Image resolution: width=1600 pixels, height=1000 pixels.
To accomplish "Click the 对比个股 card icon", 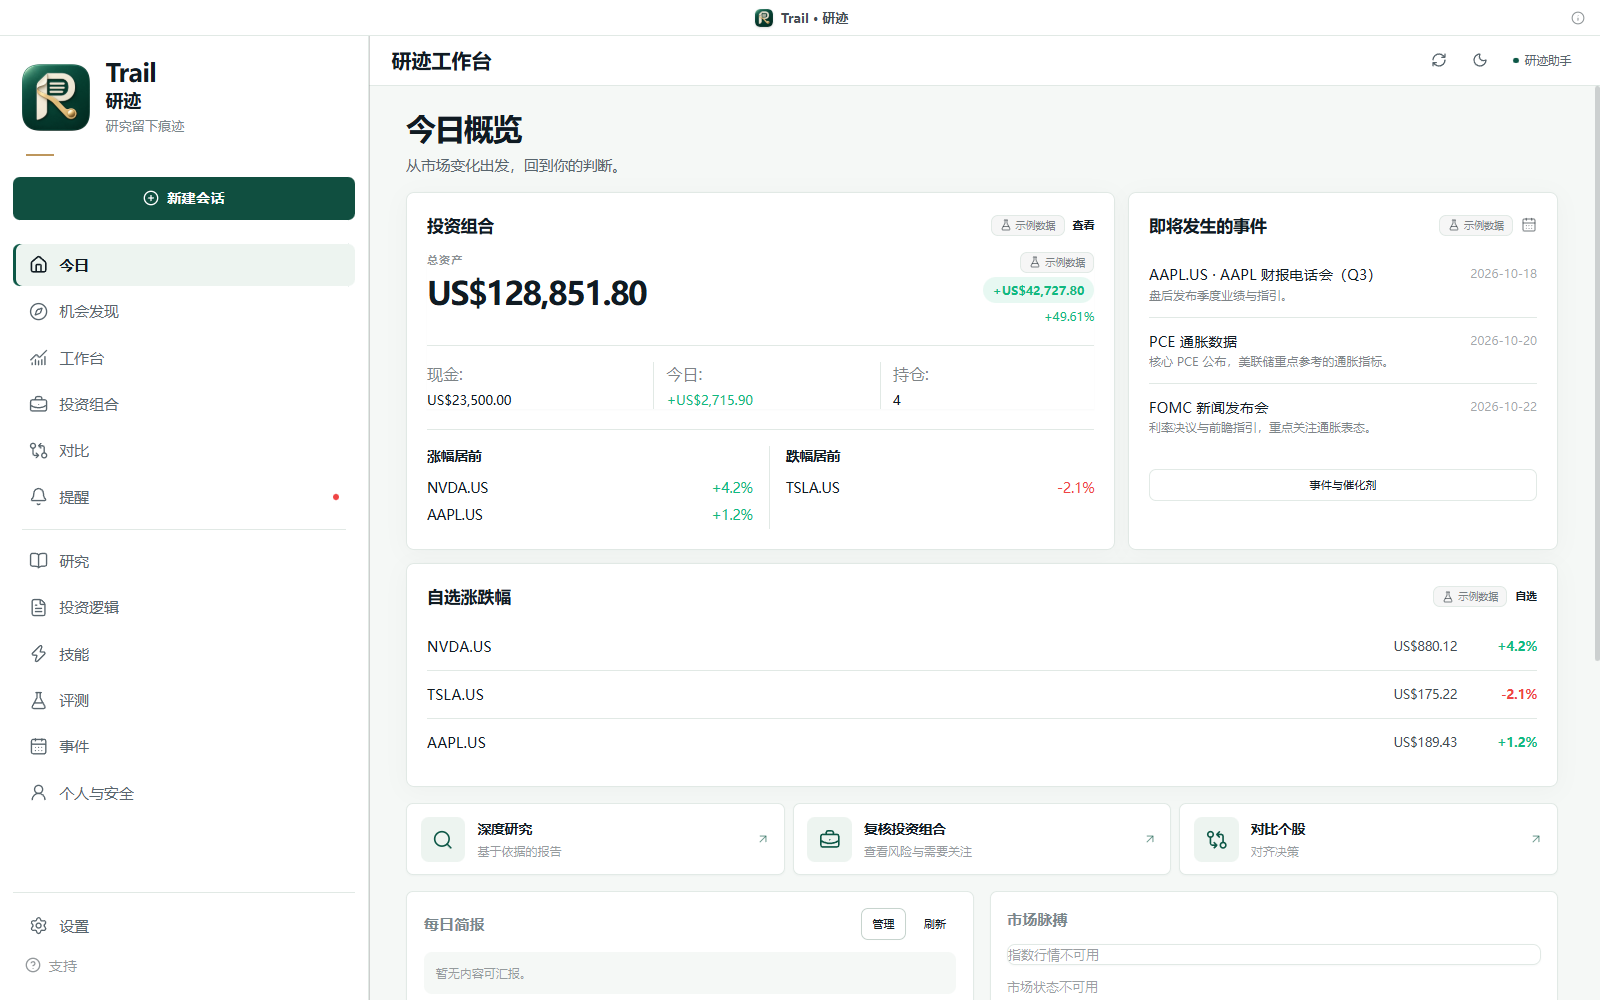I will point(1216,840).
